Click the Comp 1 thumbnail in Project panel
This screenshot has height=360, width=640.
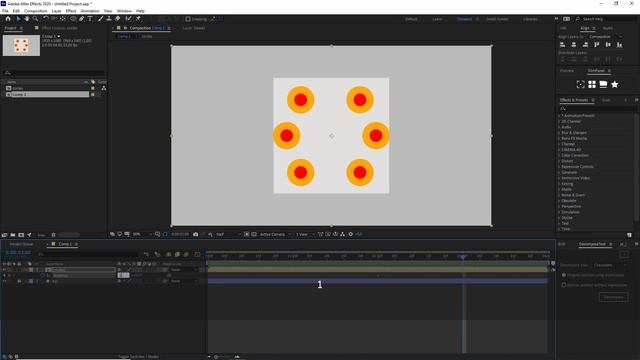[21, 45]
